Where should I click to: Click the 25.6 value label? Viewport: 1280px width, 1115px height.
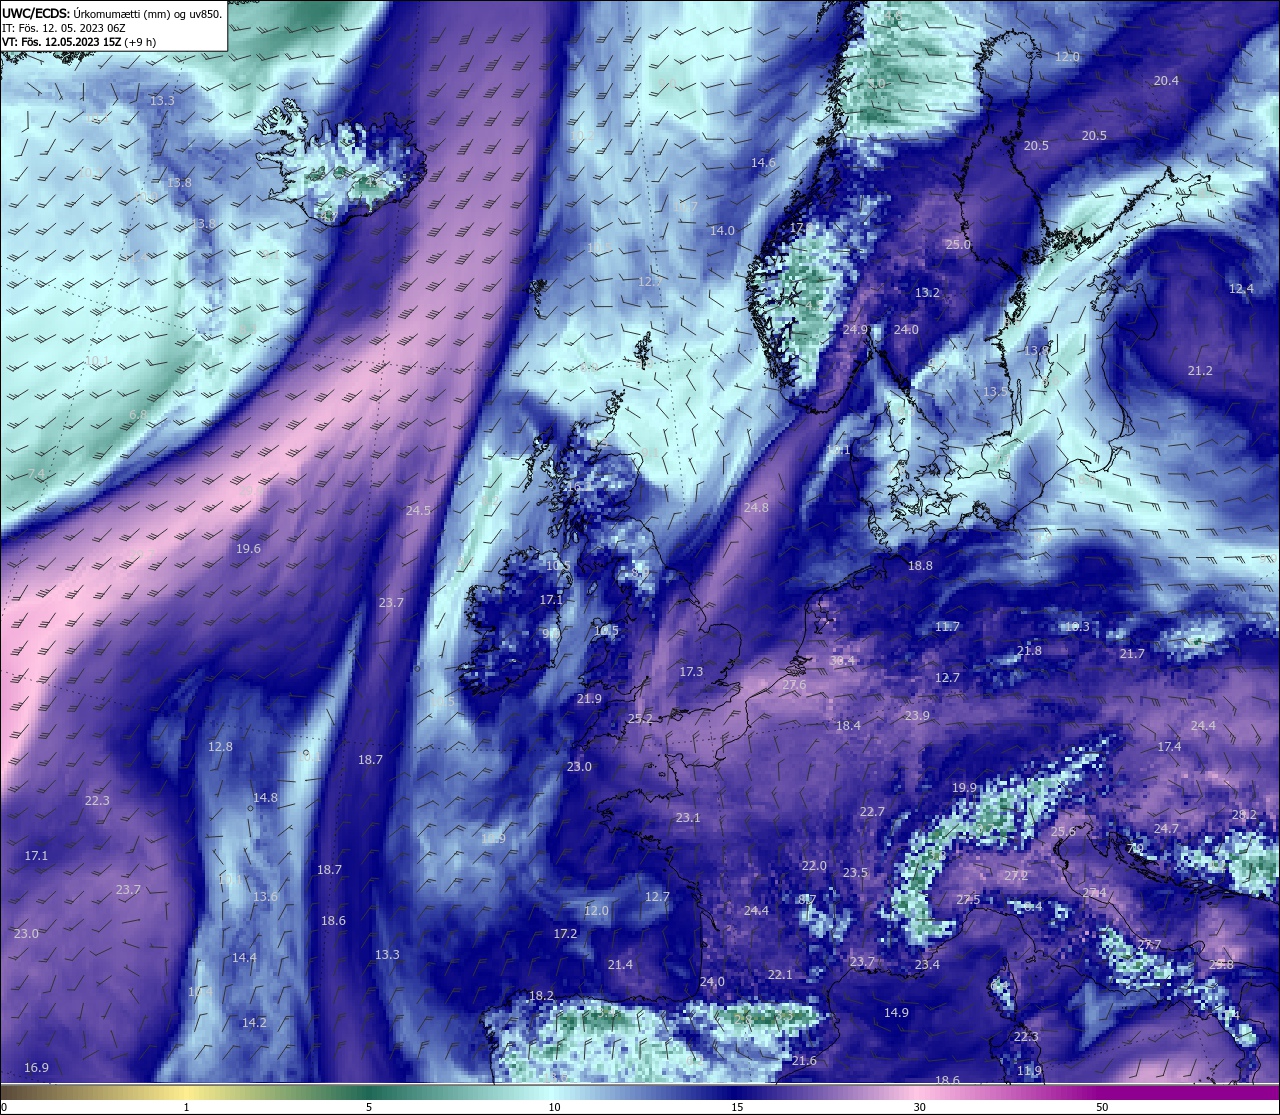coord(1063,832)
